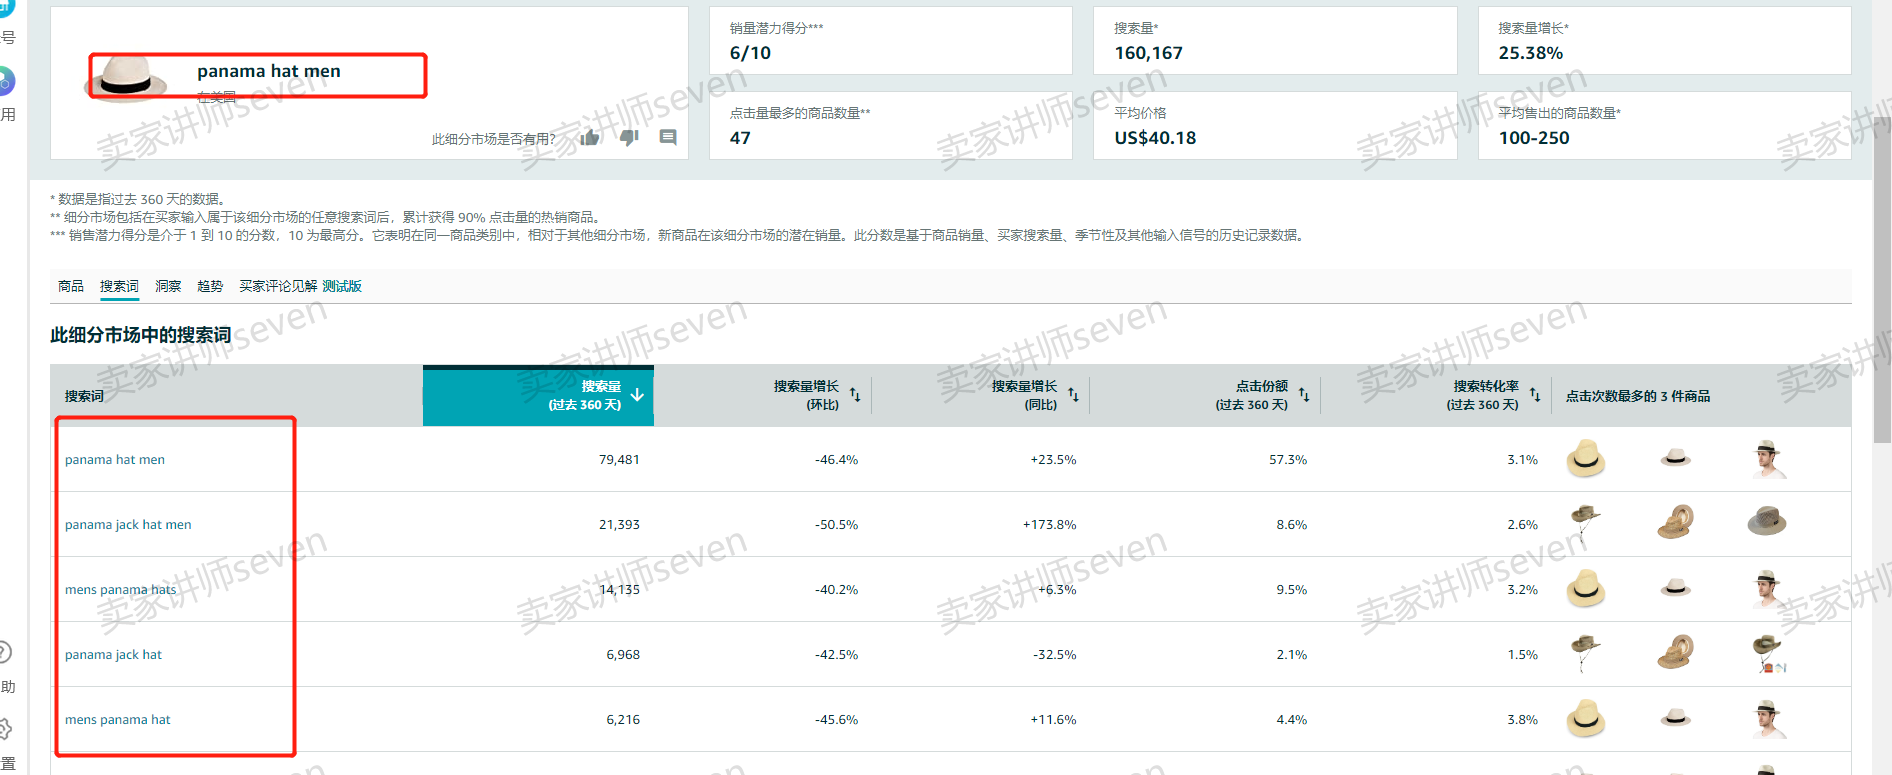Open third product thumbnail in panama jack hat men row
This screenshot has width=1892, height=775.
1767,521
